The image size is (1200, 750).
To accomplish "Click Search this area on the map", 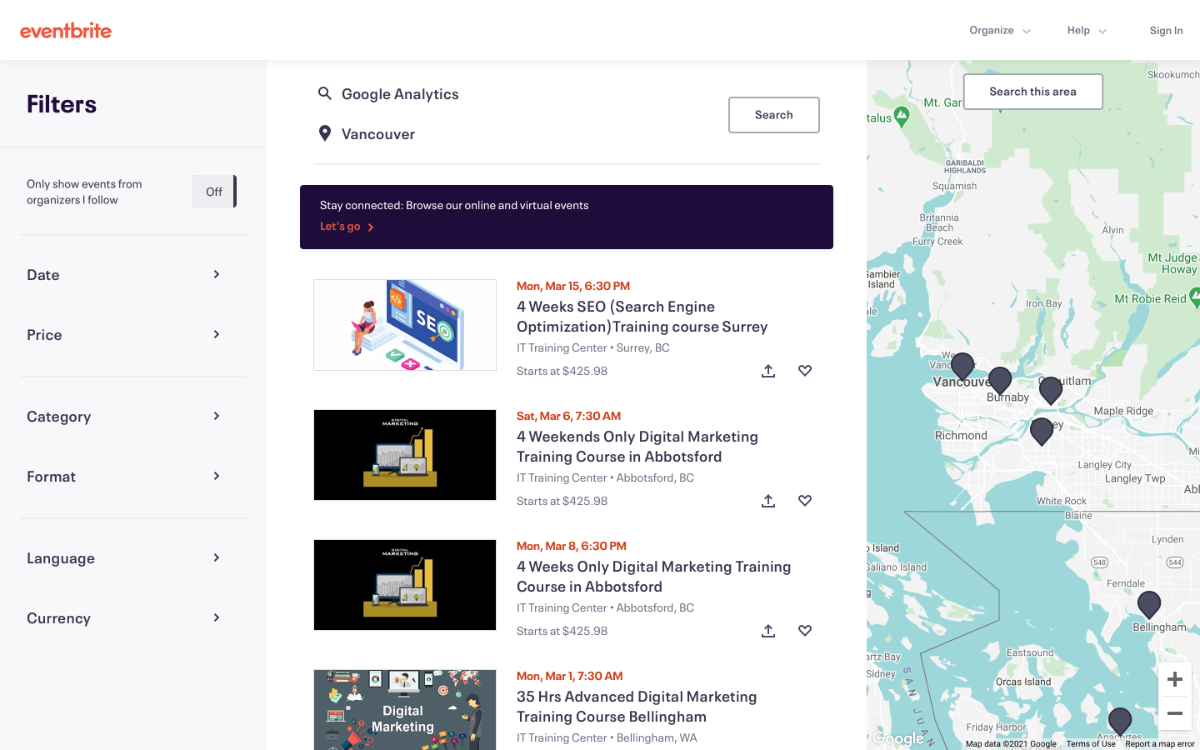I will [1032, 91].
